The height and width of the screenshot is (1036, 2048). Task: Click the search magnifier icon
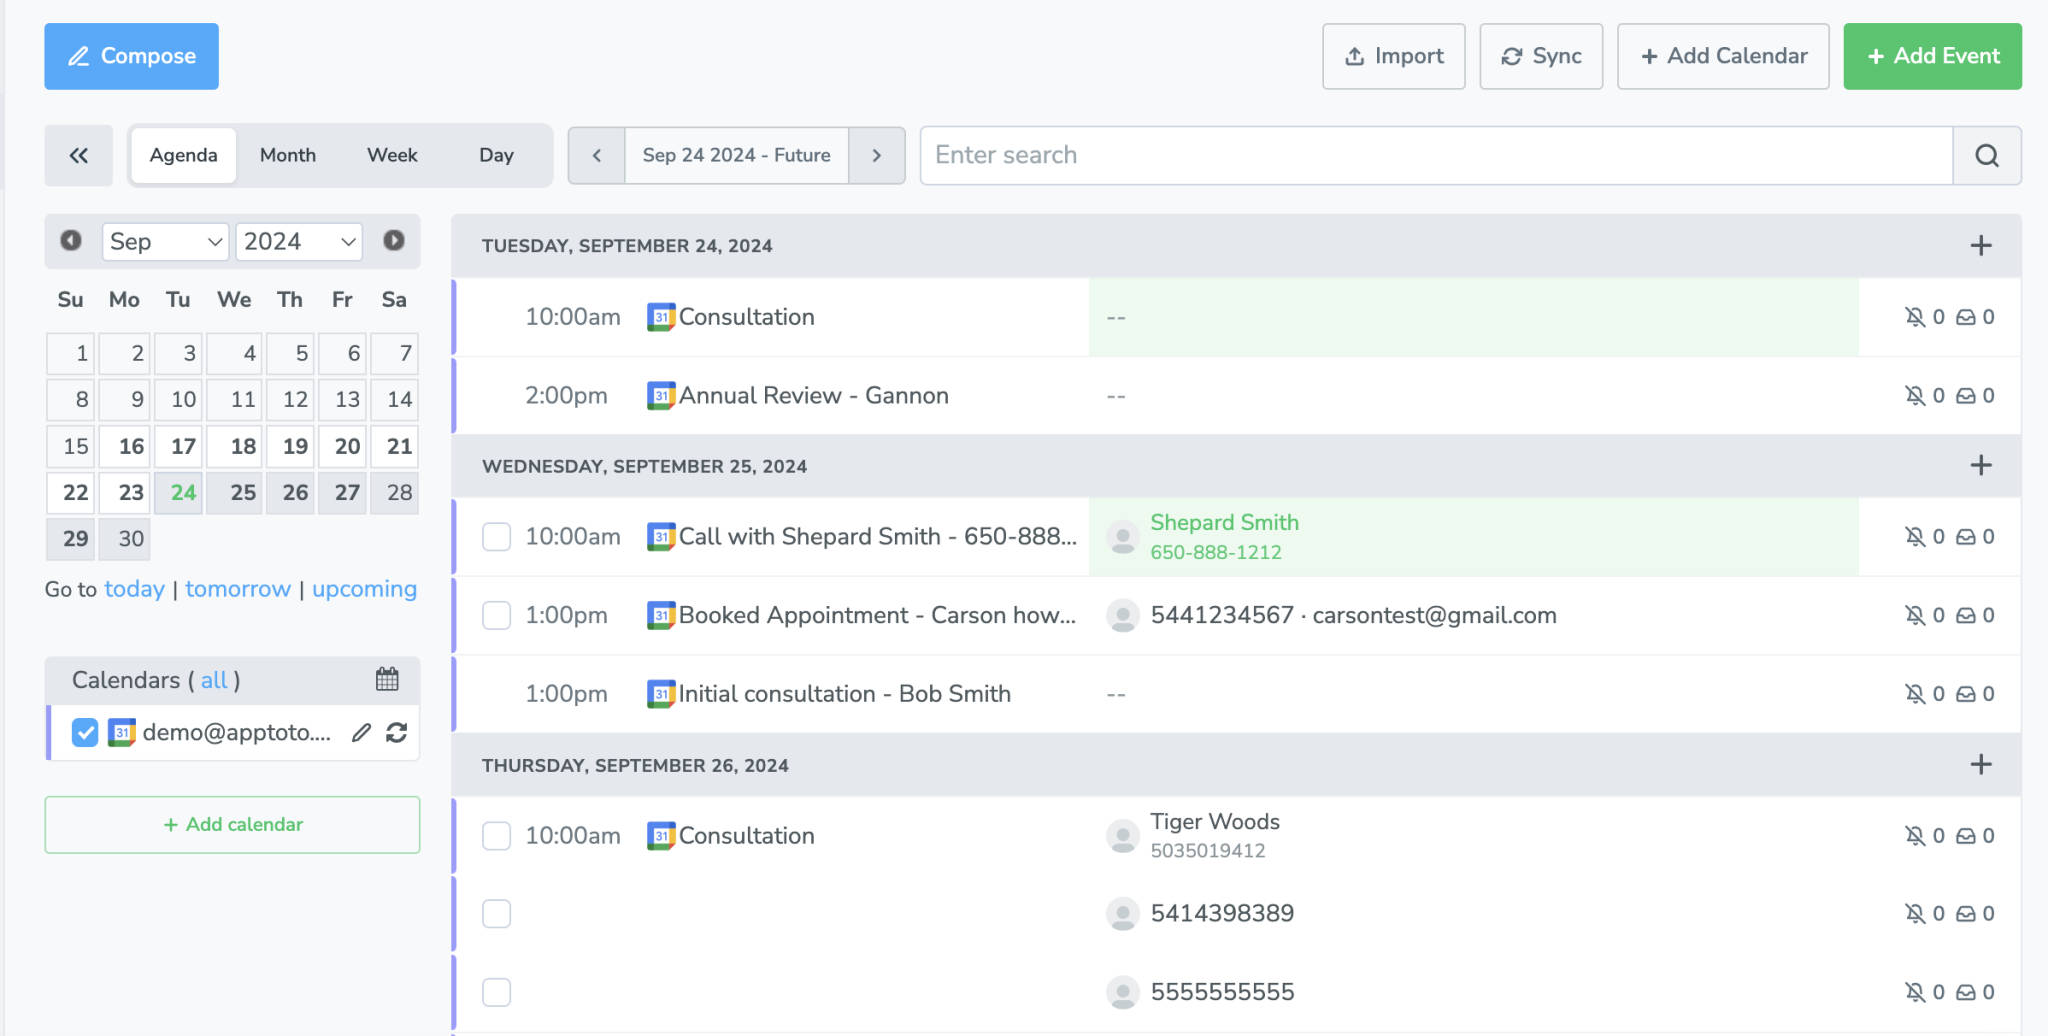tap(1986, 155)
